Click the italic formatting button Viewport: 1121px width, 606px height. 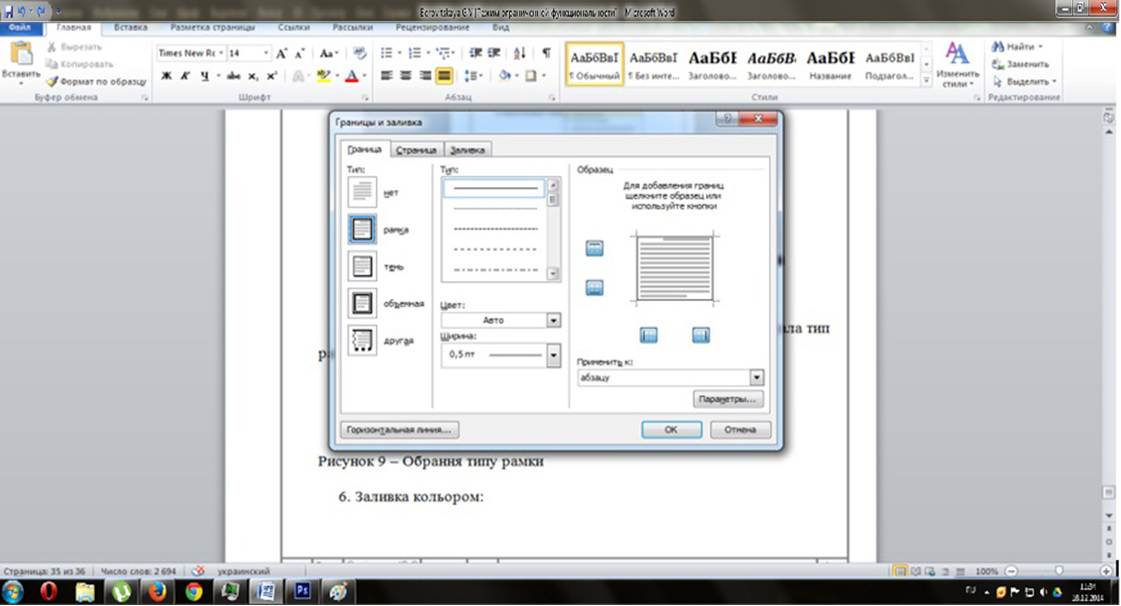pos(185,76)
